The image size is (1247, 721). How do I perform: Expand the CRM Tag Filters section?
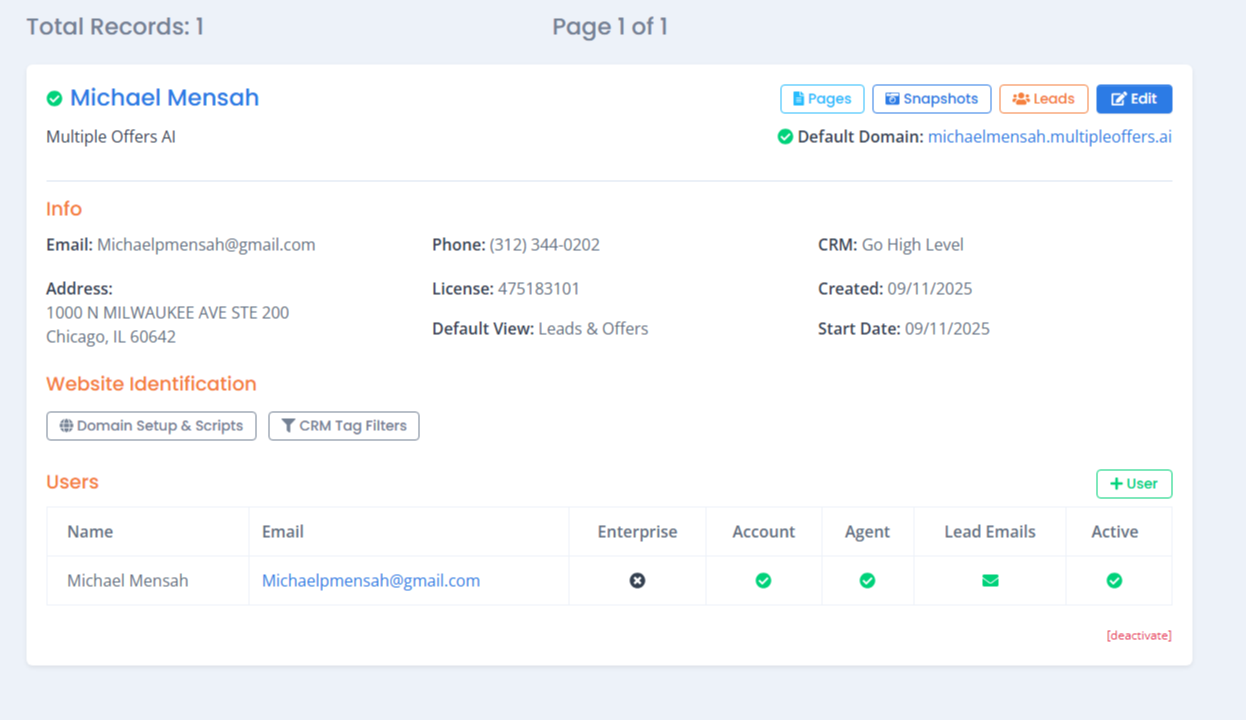point(343,425)
